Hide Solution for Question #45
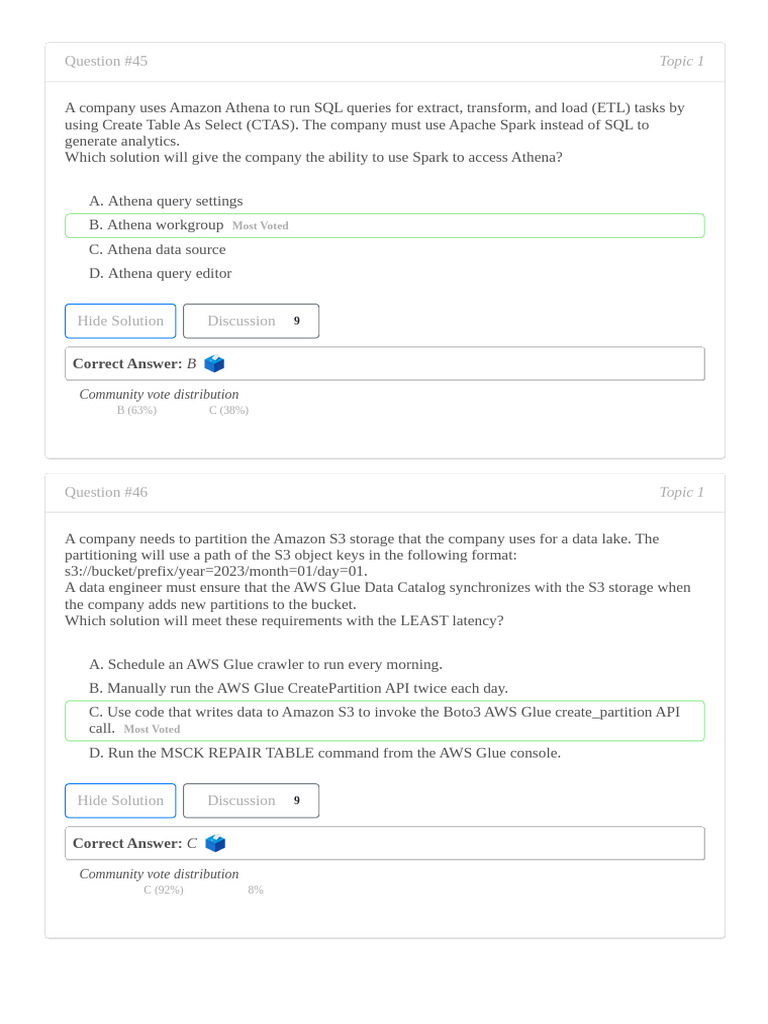This screenshot has width=768, height=1024. 120,321
